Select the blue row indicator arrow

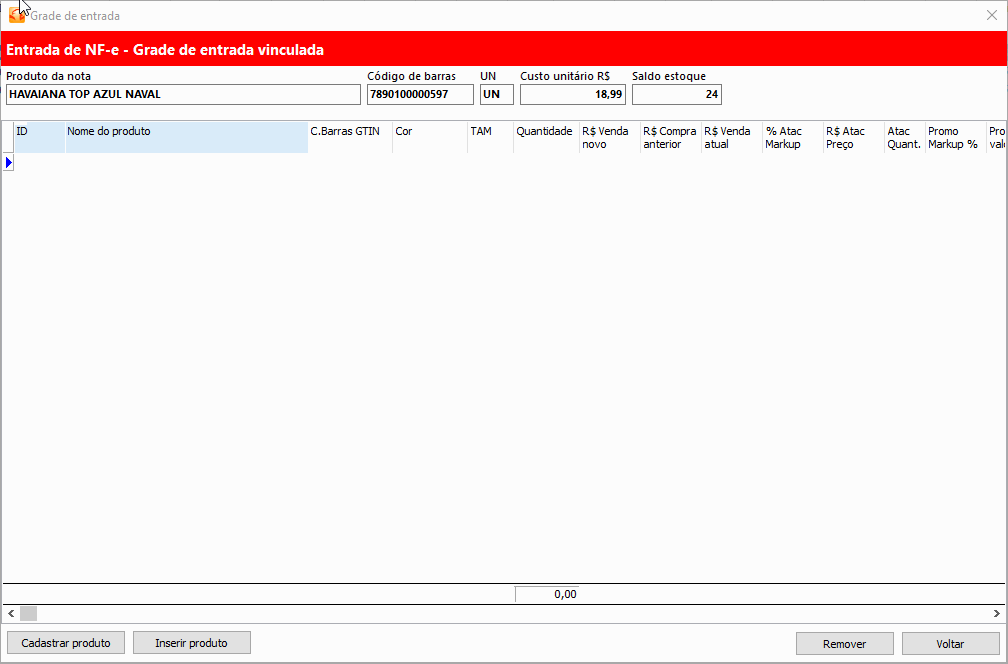click(8, 162)
